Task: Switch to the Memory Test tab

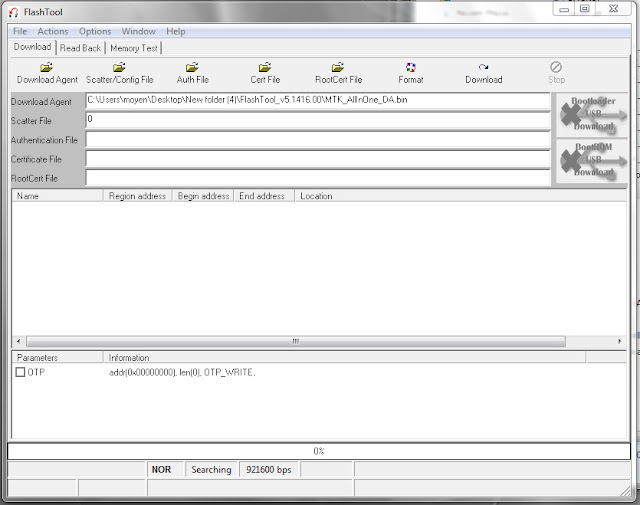Action: [x=134, y=48]
